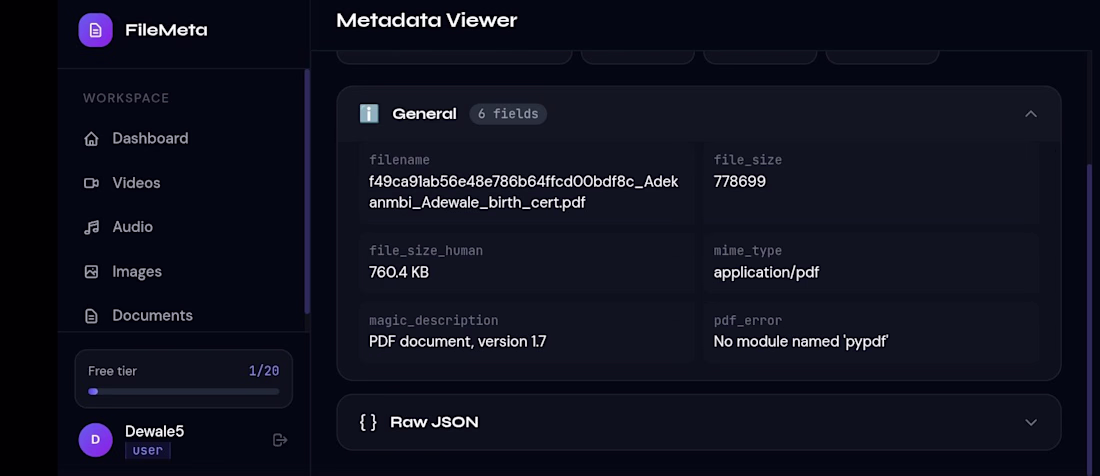Click the Dashboard home icon
The width and height of the screenshot is (1100, 476).
[92, 139]
